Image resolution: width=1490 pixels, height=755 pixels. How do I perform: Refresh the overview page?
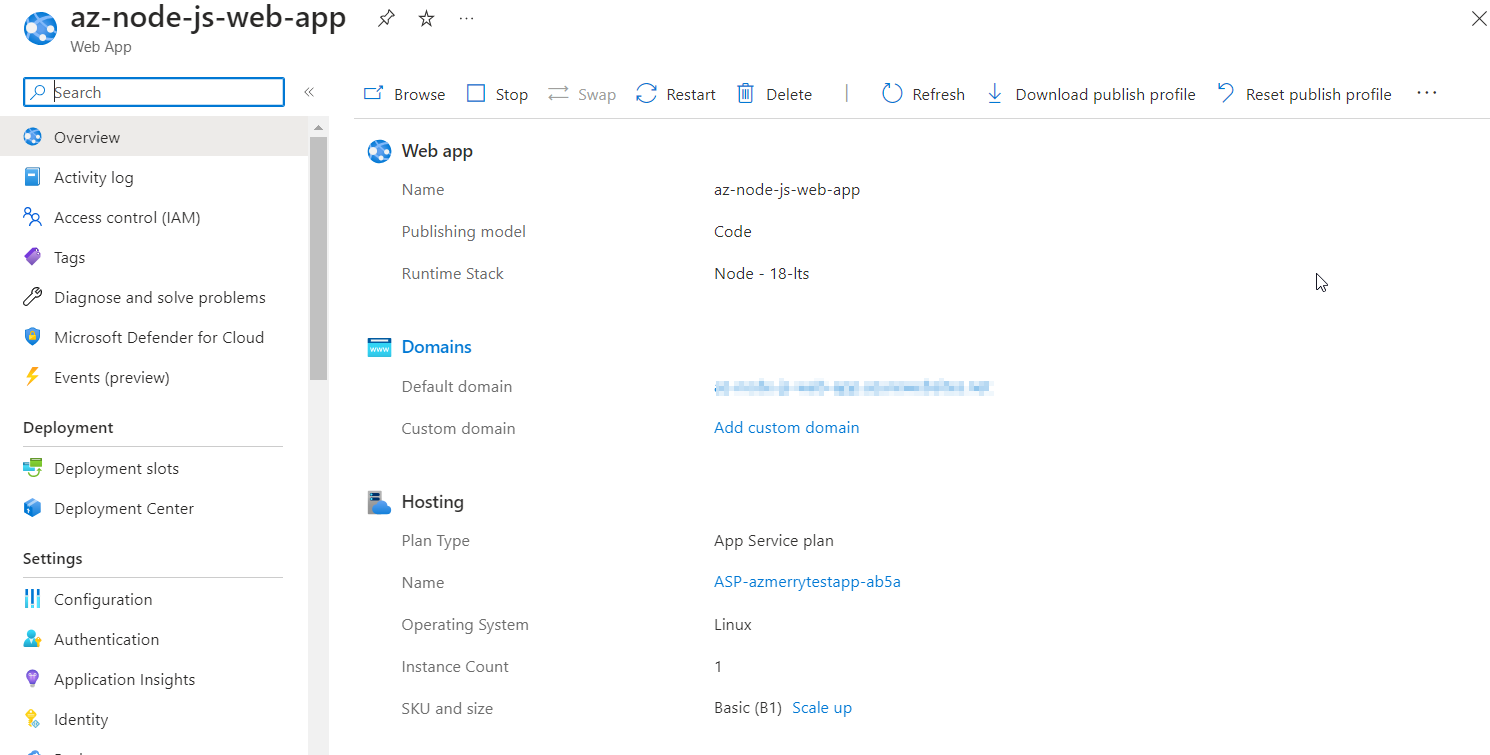(923, 94)
